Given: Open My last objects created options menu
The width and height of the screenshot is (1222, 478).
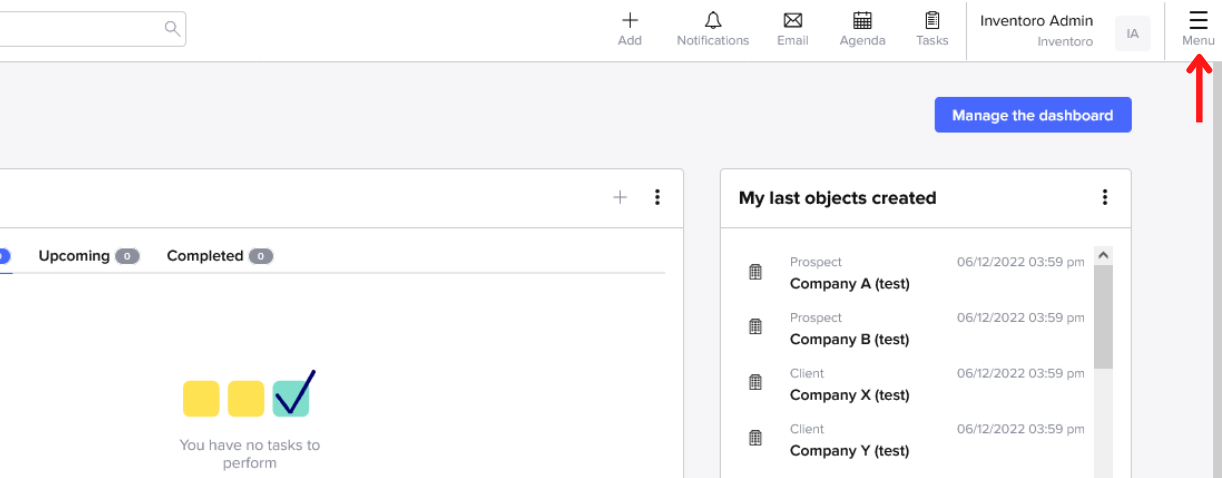Looking at the screenshot, I should point(1105,198).
